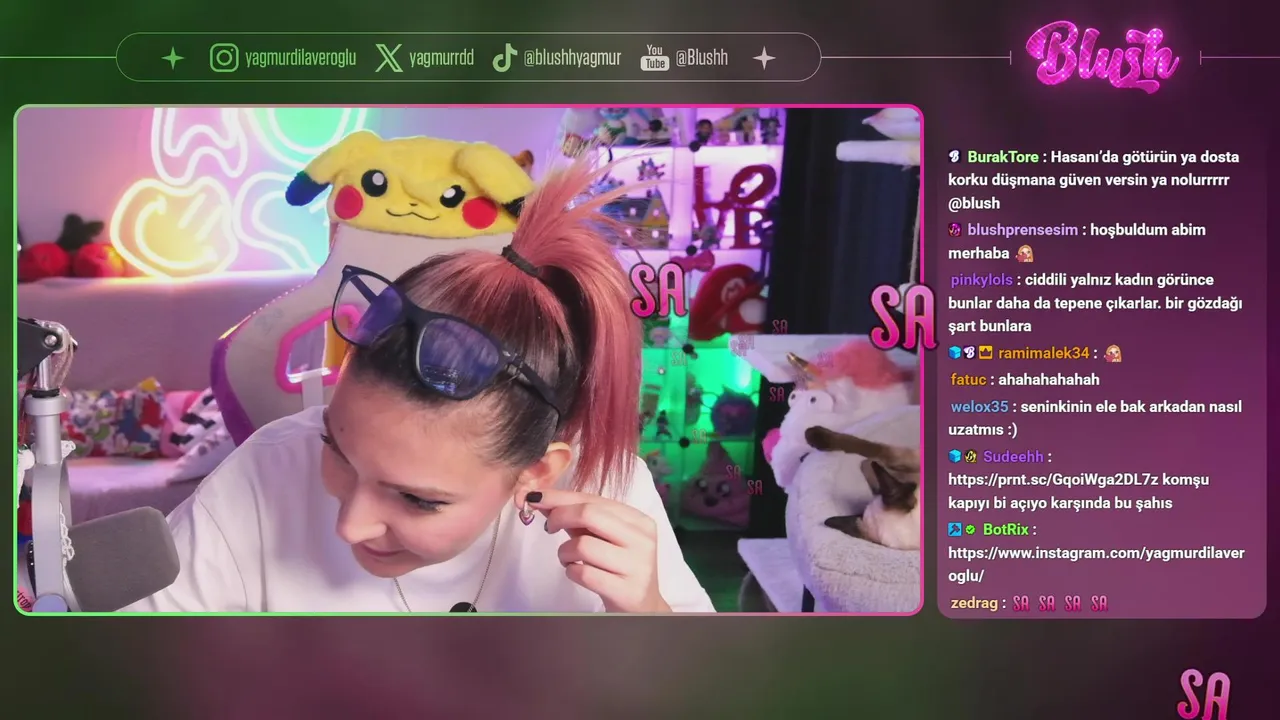Viewport: 1280px width, 720px height.
Task: Click the green verified badge beside BotRix
Action: point(970,529)
